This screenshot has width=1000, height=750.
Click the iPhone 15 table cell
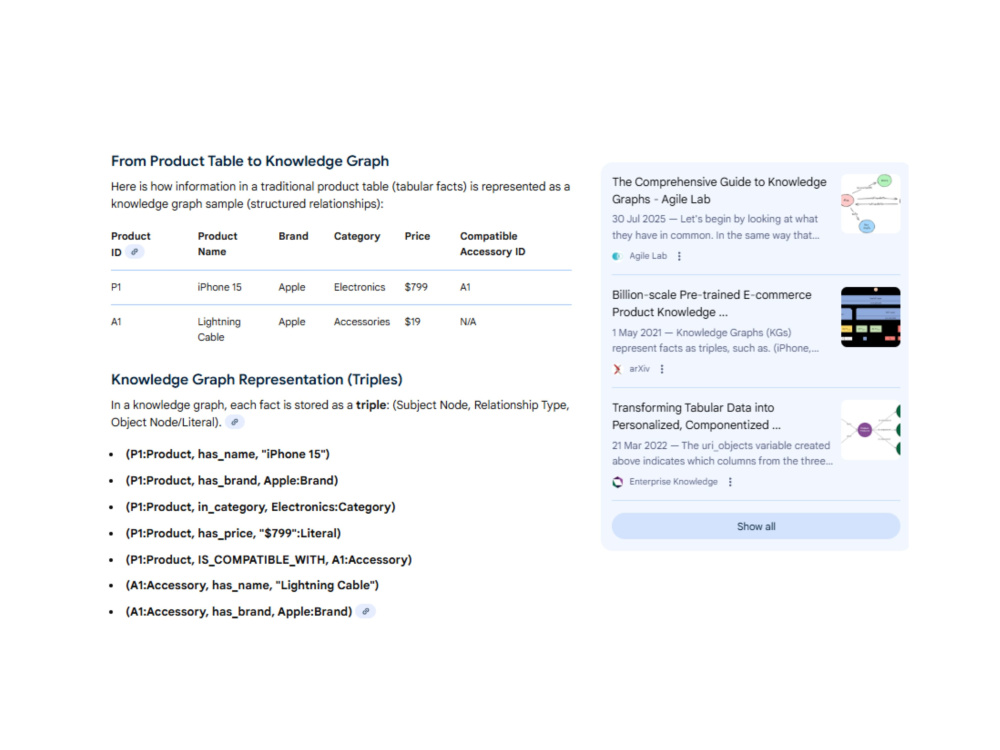pyautogui.click(x=219, y=287)
